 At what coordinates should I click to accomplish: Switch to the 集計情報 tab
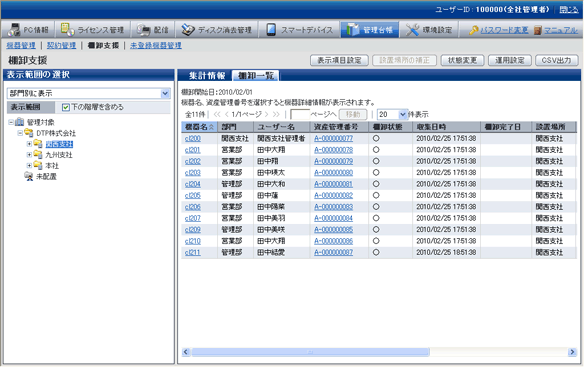[x=207, y=76]
